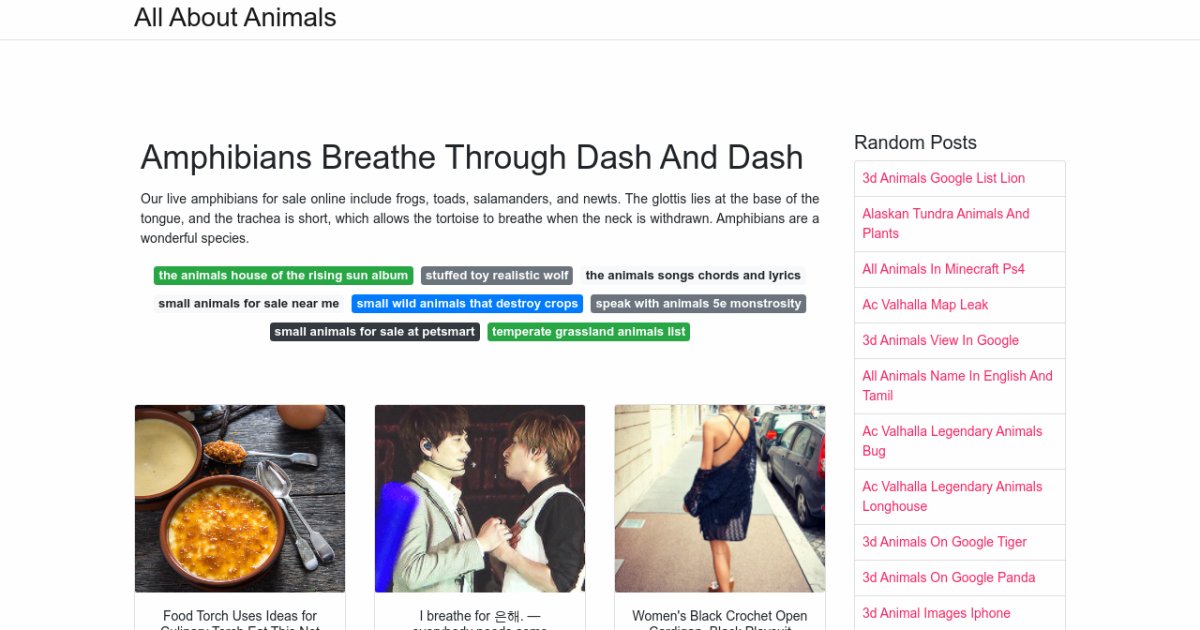Open the creme brulee food torch thumbnail
The width and height of the screenshot is (1200, 630).
click(x=240, y=498)
